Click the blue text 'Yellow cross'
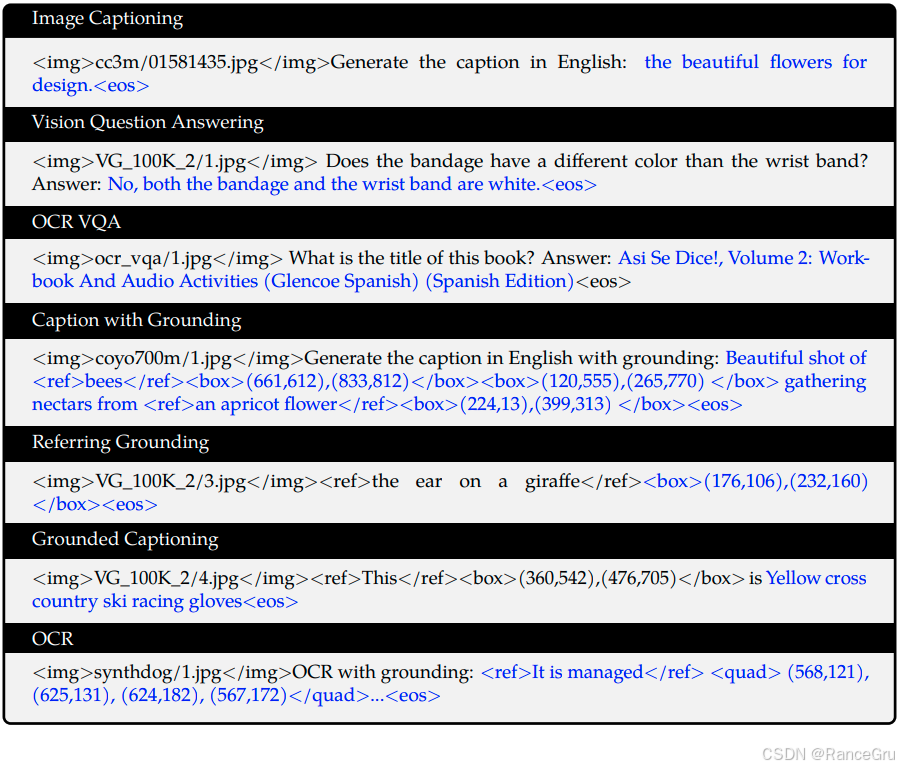Viewport: 899px width, 769px height. (816, 578)
